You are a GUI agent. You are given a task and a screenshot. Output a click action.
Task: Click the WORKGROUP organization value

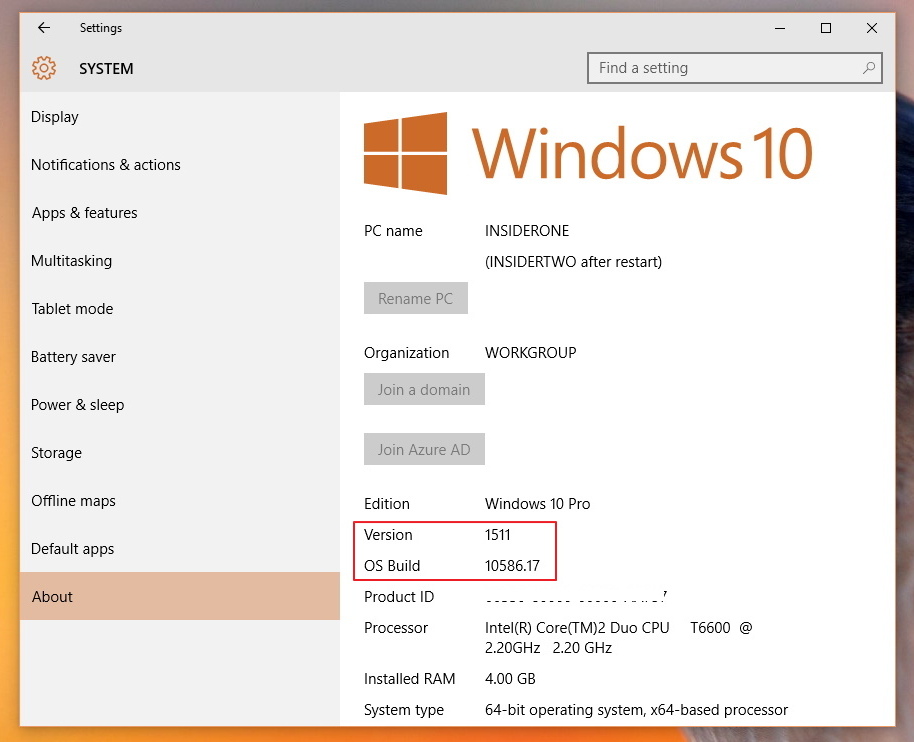pos(530,353)
